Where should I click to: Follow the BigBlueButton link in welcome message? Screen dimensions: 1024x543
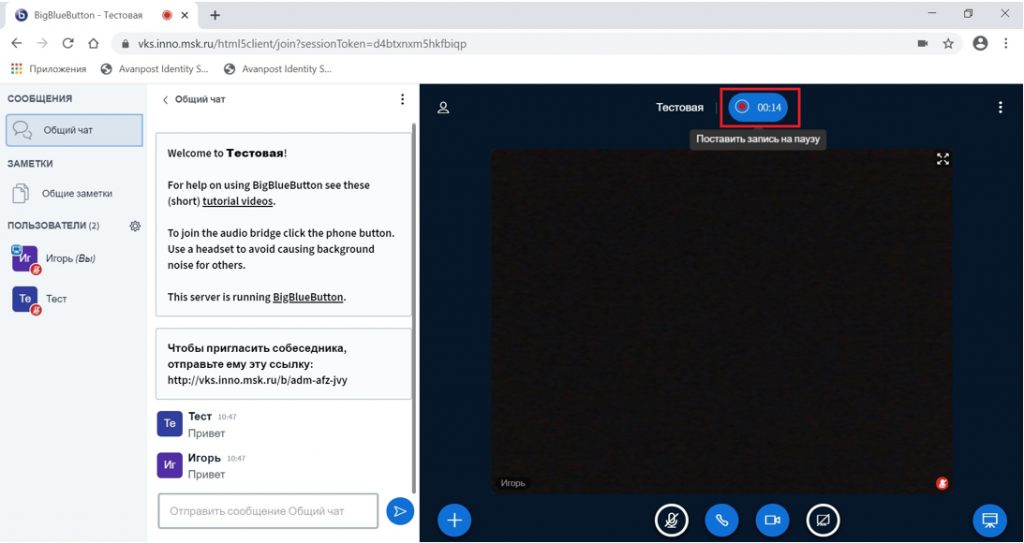[308, 297]
